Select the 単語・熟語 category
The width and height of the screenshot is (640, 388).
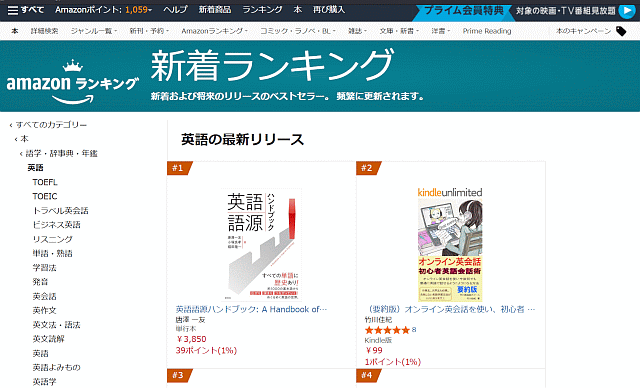[x=52, y=253]
